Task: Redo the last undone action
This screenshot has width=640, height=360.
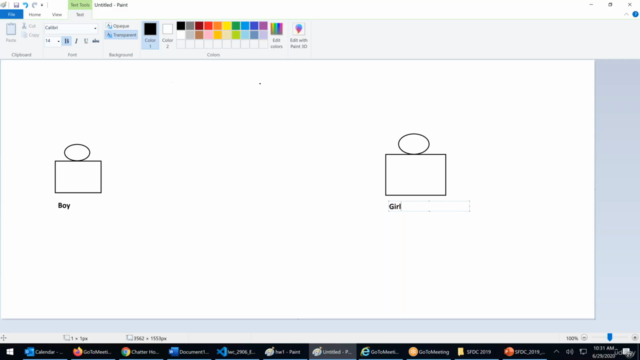Action: [34, 5]
